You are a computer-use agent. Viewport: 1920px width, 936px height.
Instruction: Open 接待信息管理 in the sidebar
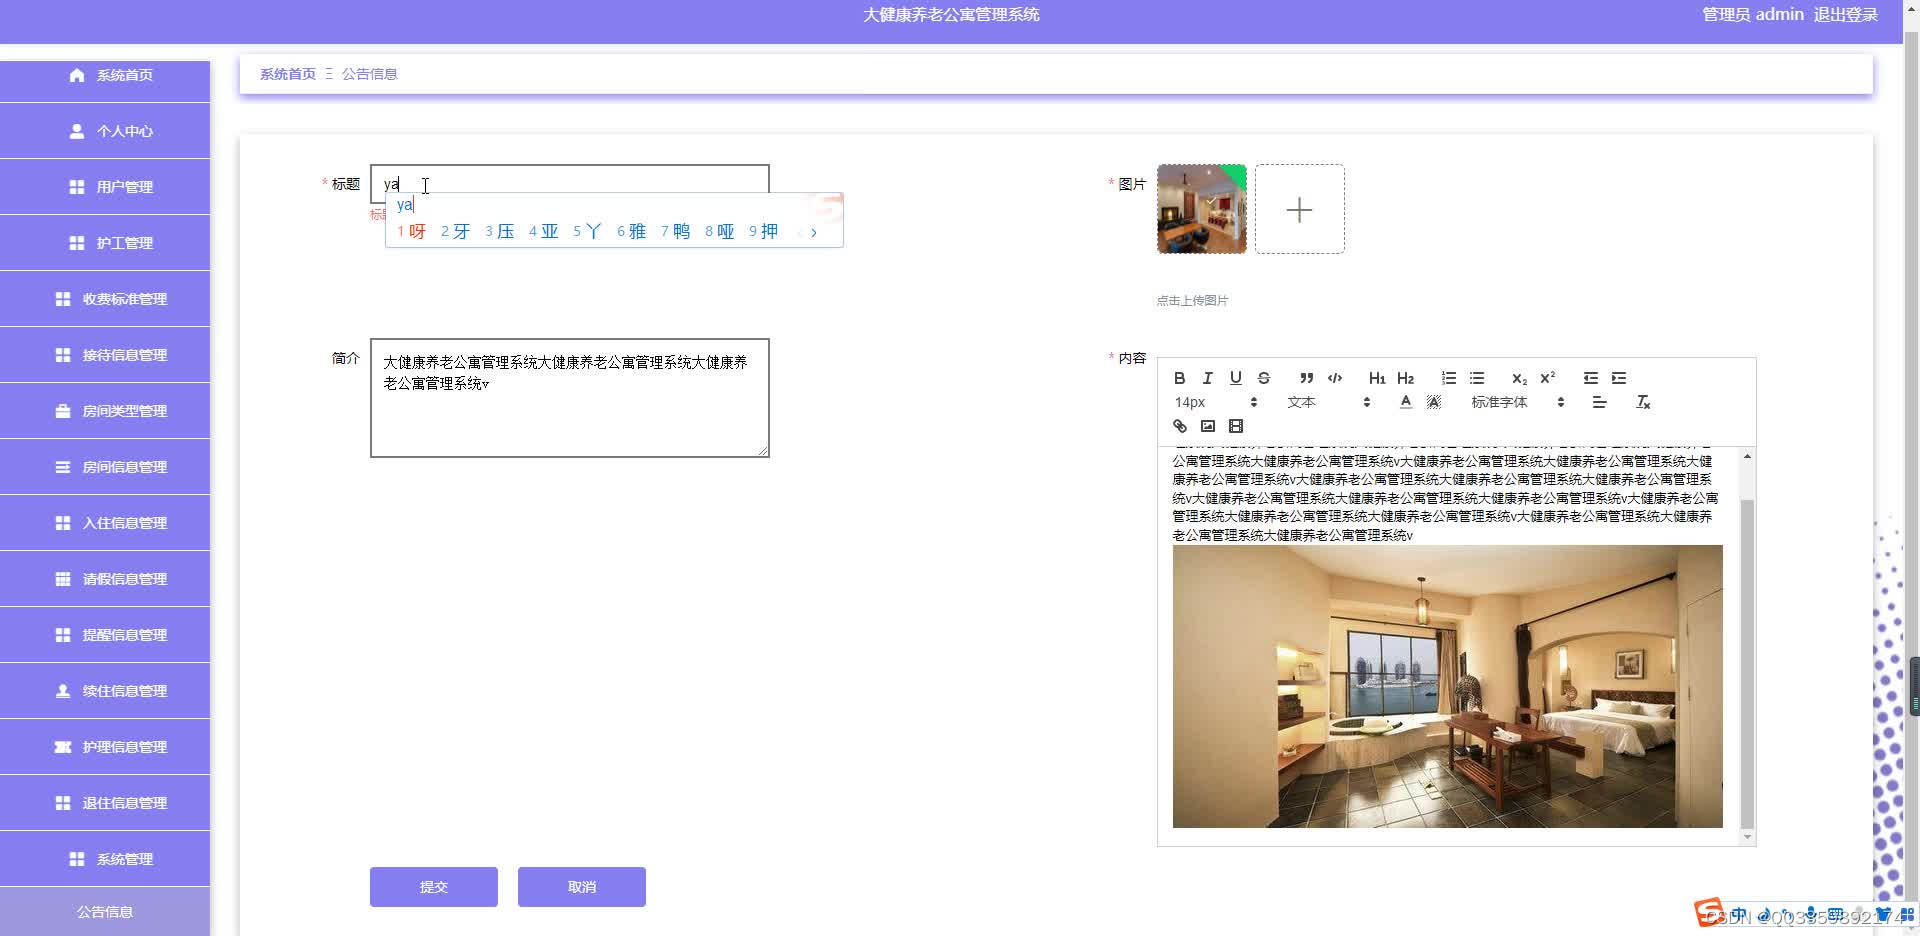click(105, 355)
